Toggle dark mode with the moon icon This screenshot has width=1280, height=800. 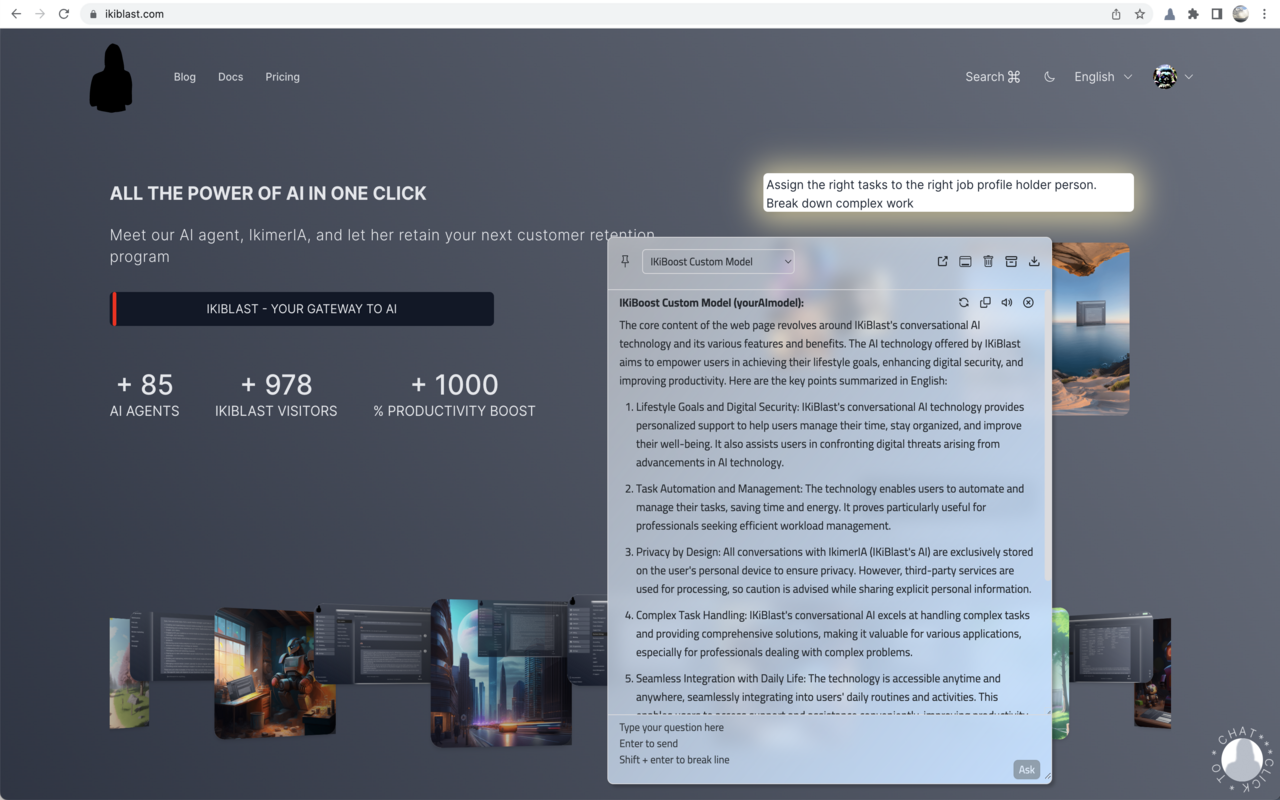[x=1049, y=77]
